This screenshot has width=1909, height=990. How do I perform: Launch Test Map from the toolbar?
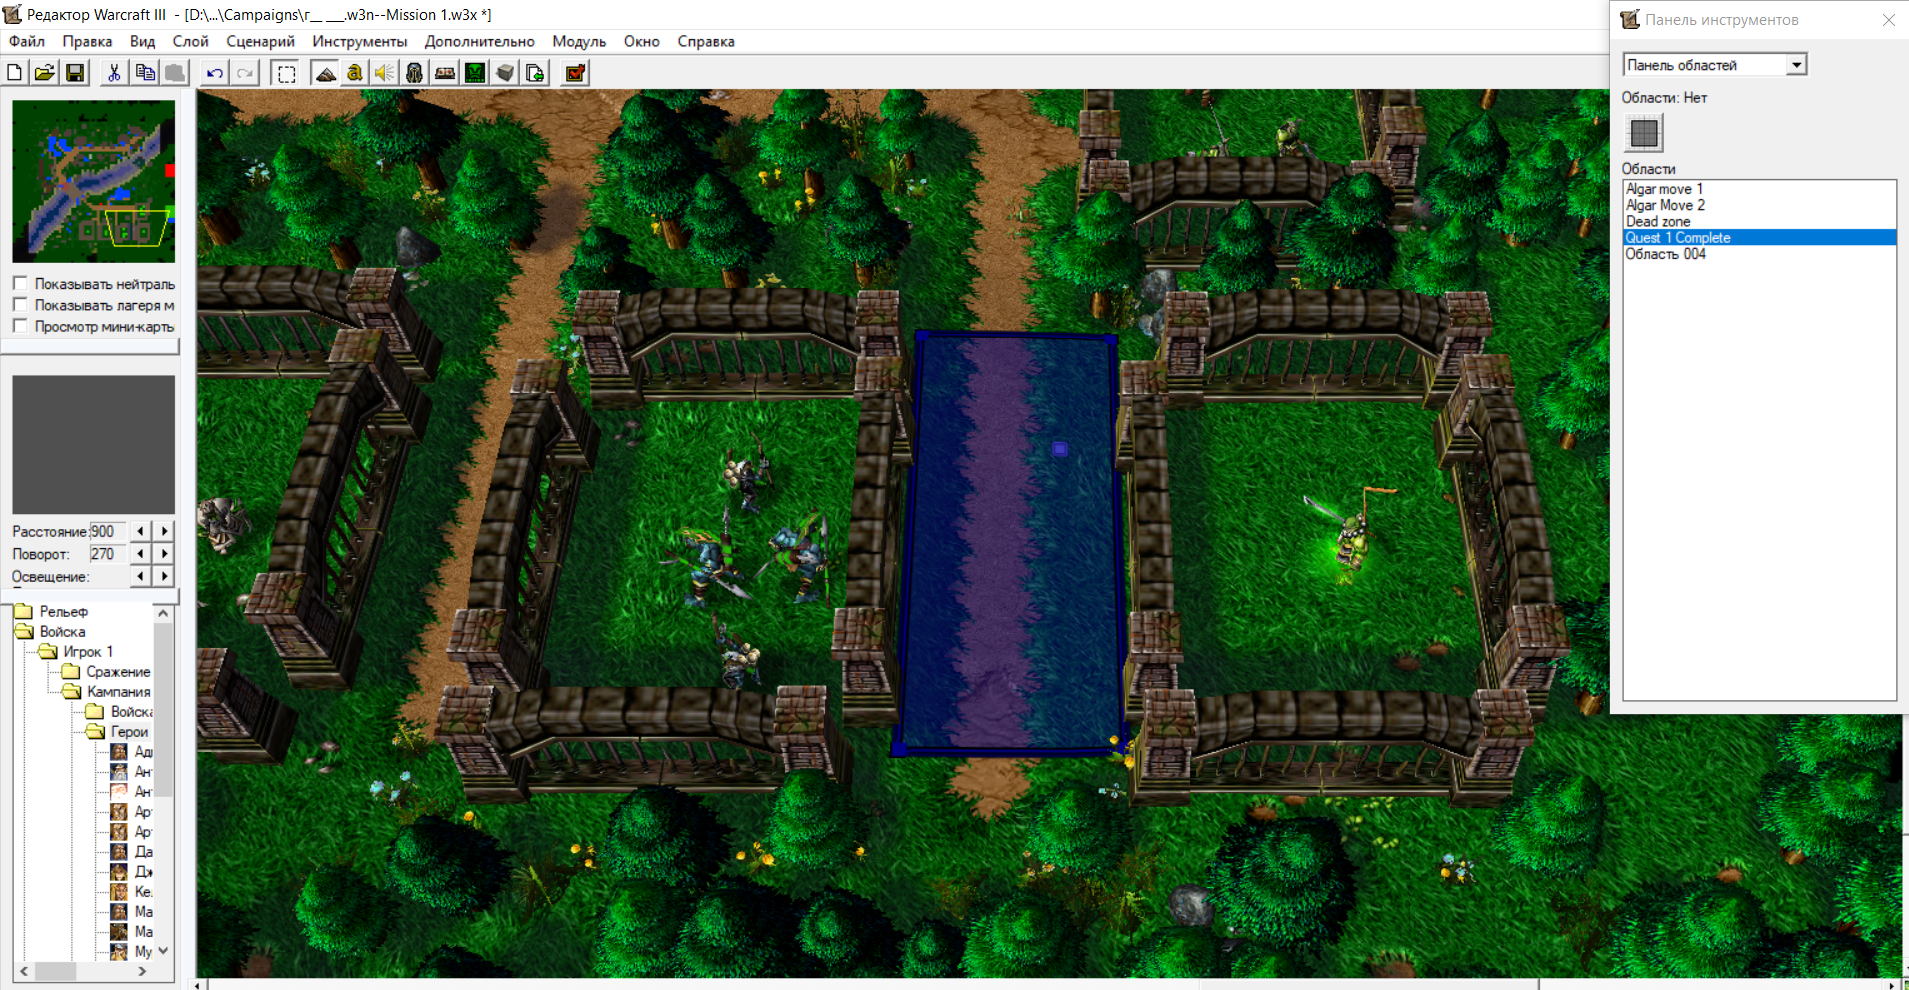coord(575,73)
